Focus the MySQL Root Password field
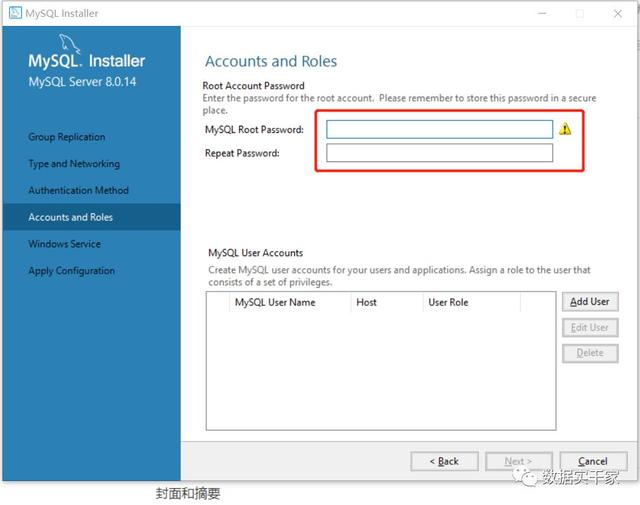This screenshot has height=505, width=640. [x=439, y=129]
